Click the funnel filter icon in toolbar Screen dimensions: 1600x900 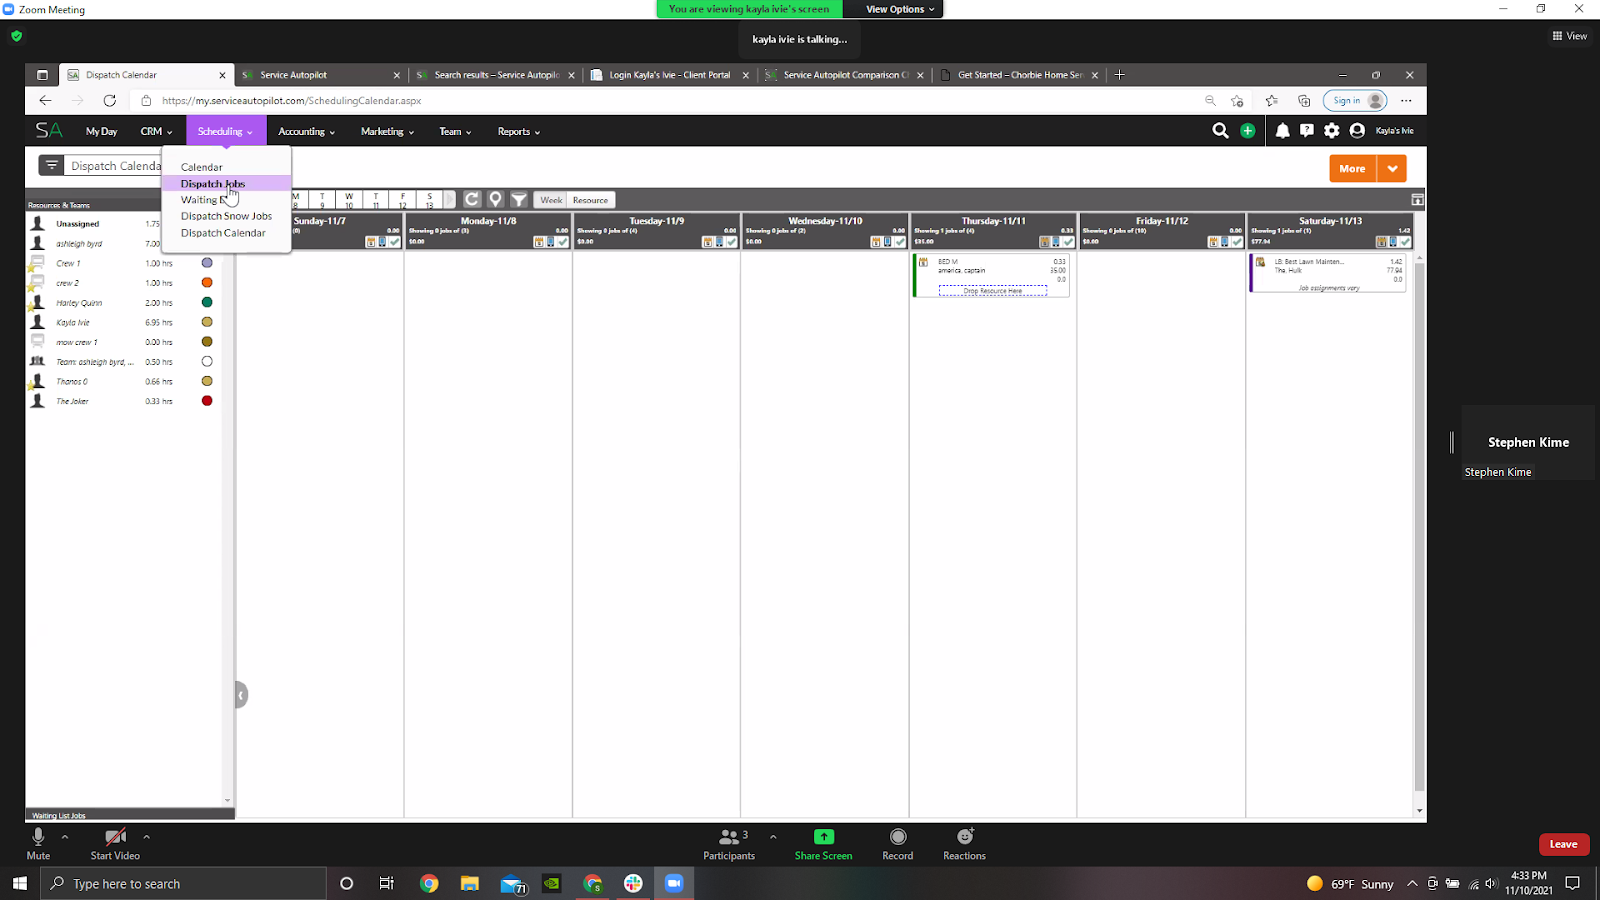[x=519, y=200]
